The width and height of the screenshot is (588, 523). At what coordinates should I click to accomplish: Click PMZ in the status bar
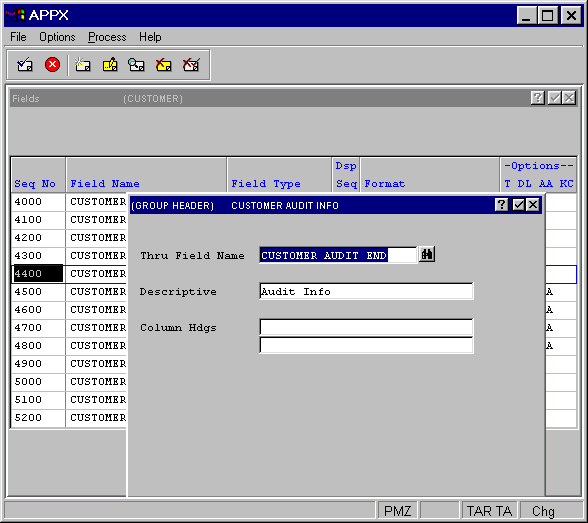pyautogui.click(x=398, y=511)
